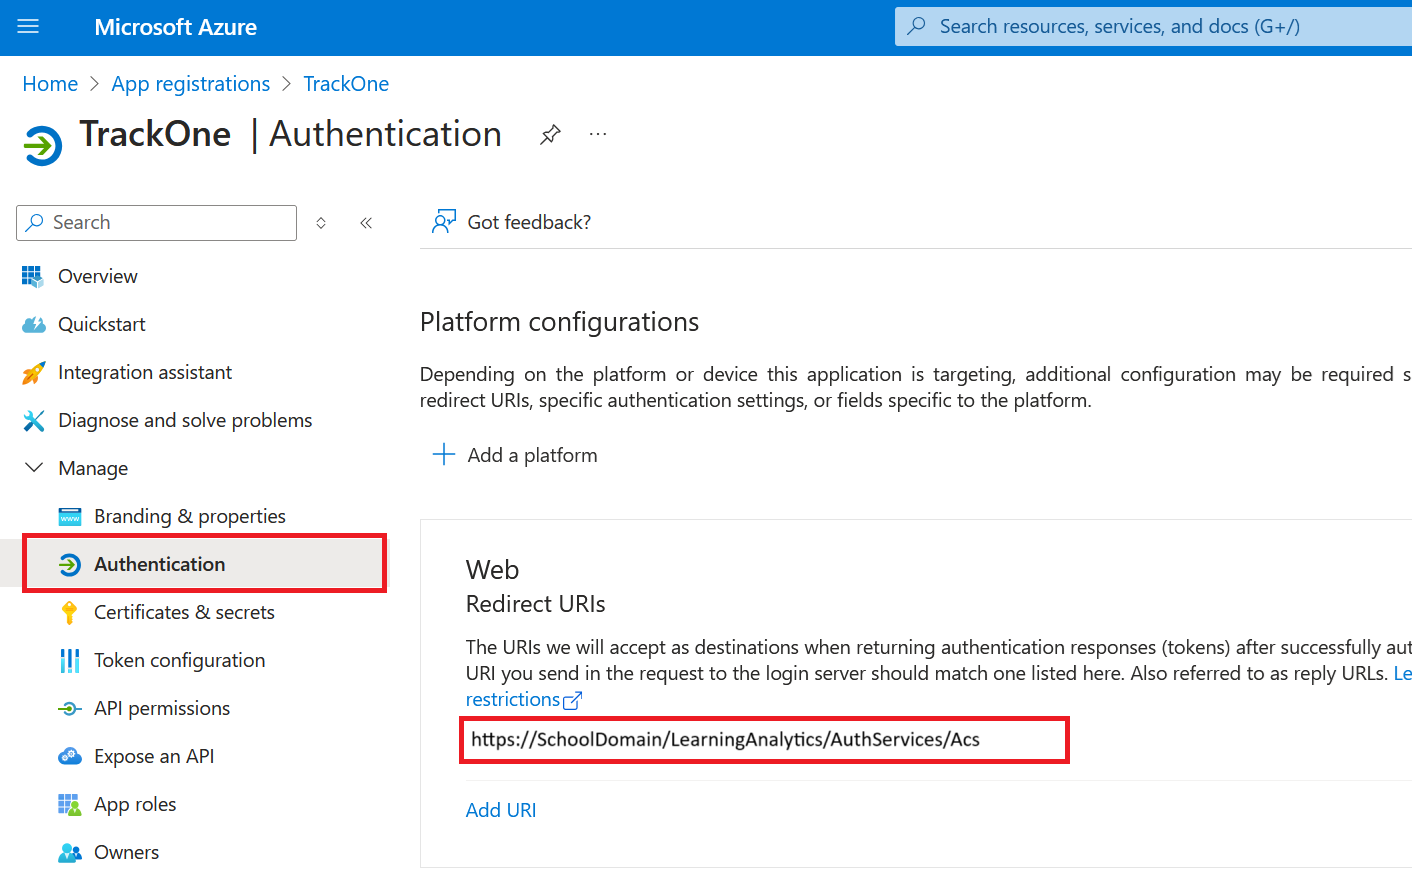Click the Platform configurations heading

[559, 322]
